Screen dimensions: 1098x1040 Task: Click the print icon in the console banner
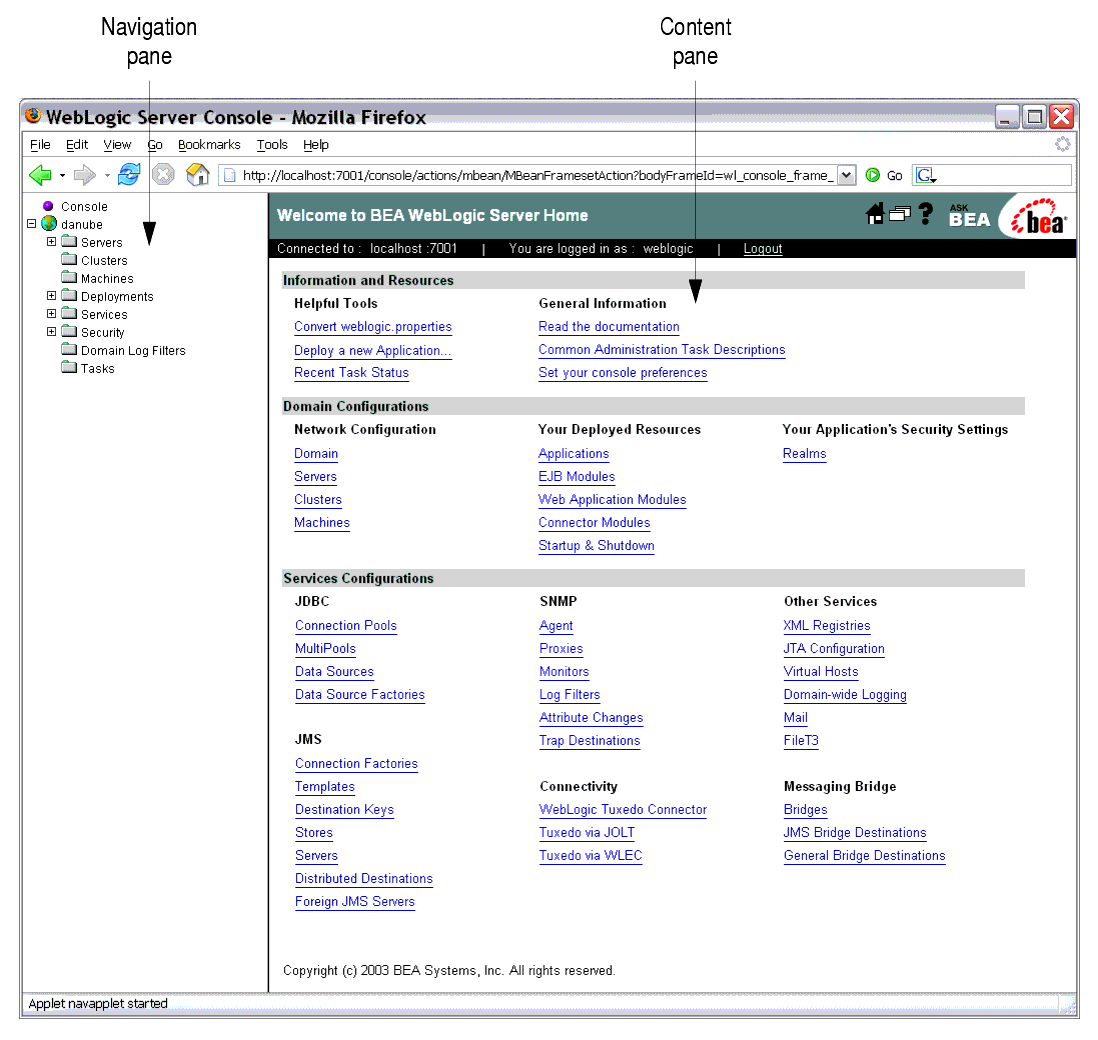[x=899, y=213]
